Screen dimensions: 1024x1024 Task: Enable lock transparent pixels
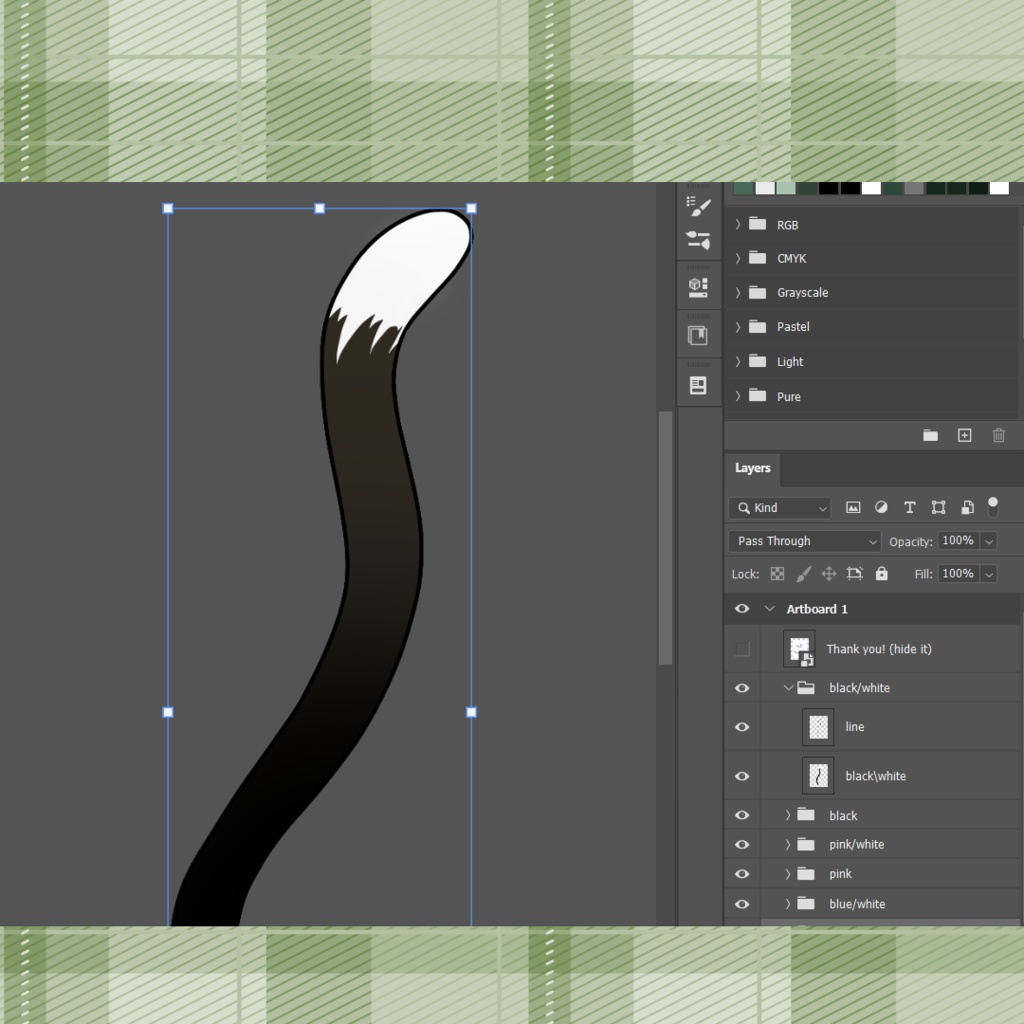point(777,573)
